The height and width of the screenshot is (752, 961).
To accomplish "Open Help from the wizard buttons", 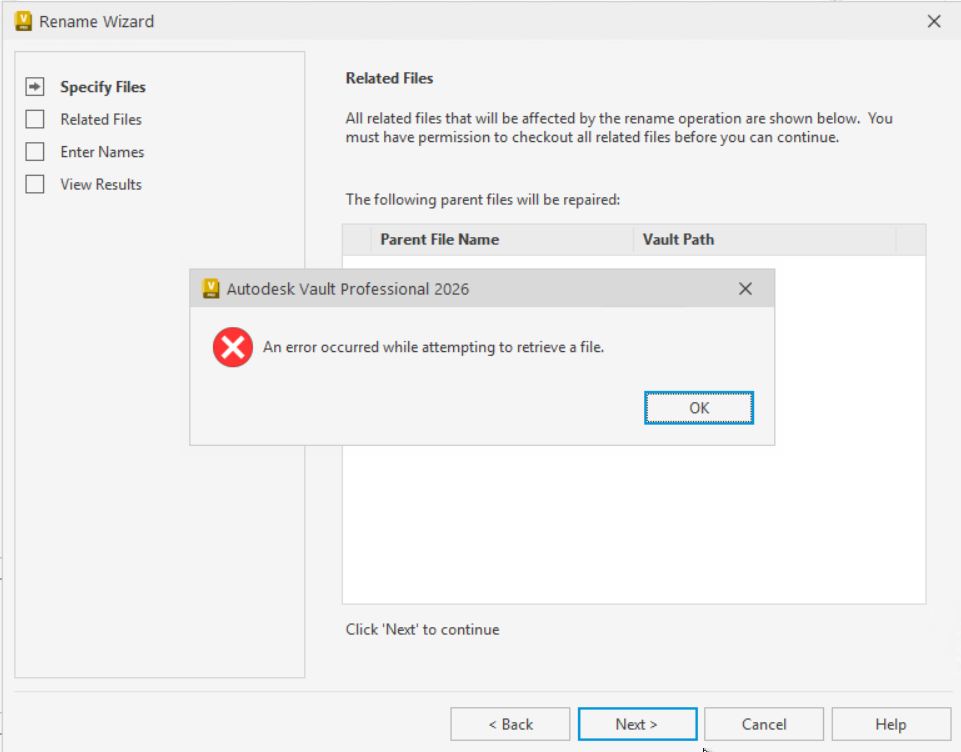I will coord(889,723).
